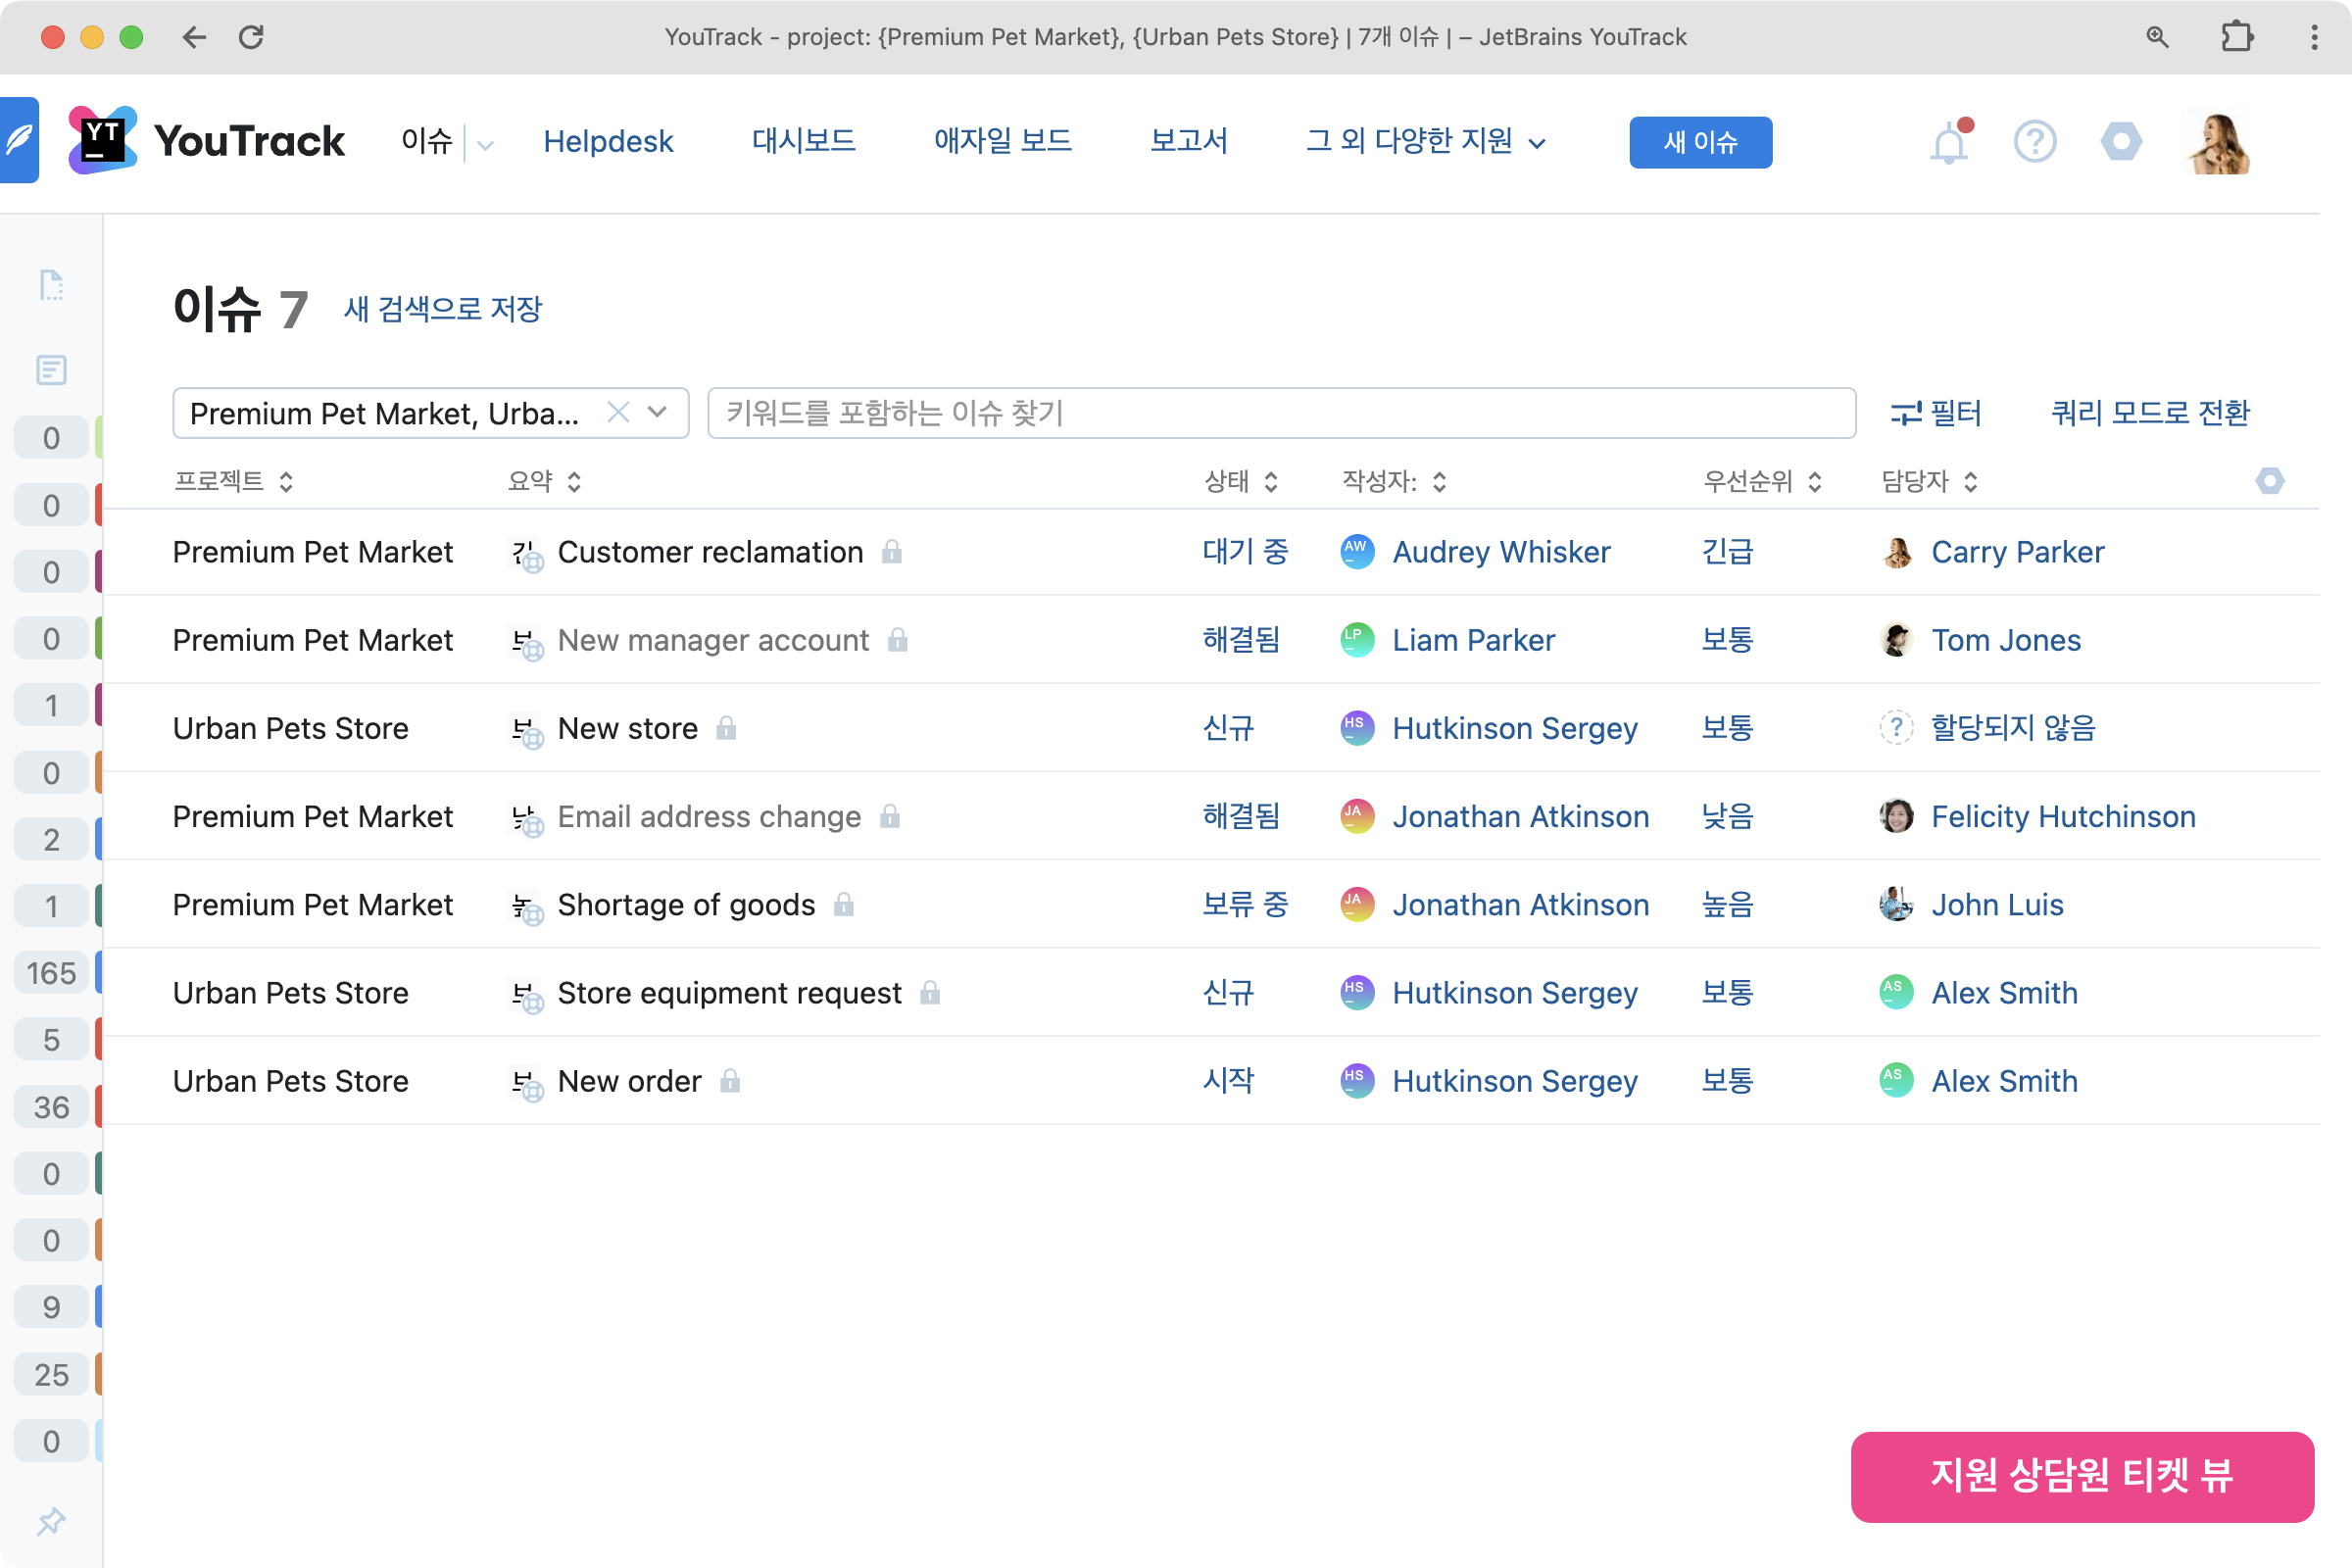This screenshot has height=1568, width=2352.
Task: Click the help question mark icon
Action: [2034, 142]
